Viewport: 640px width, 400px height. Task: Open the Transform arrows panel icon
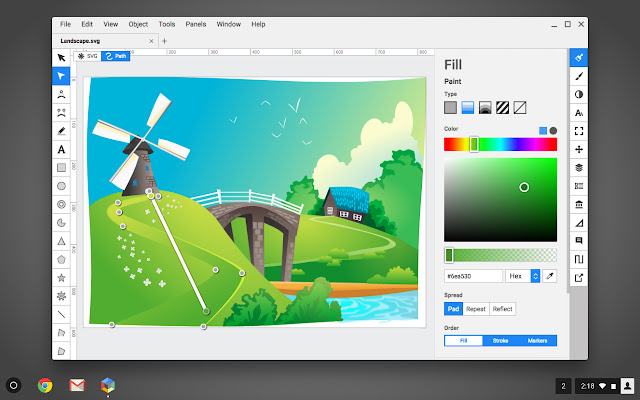(x=579, y=149)
